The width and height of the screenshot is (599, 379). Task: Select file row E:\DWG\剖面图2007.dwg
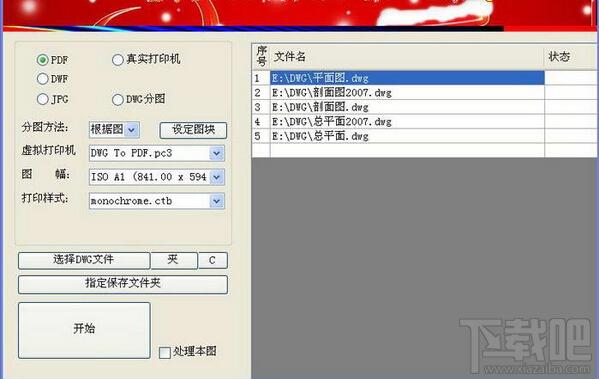click(407, 92)
